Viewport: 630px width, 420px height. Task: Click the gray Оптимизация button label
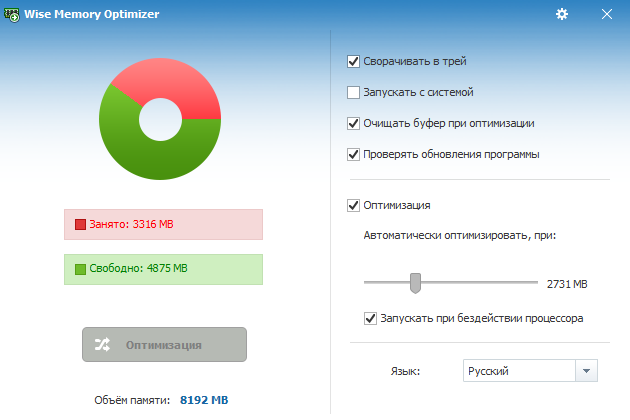164,345
